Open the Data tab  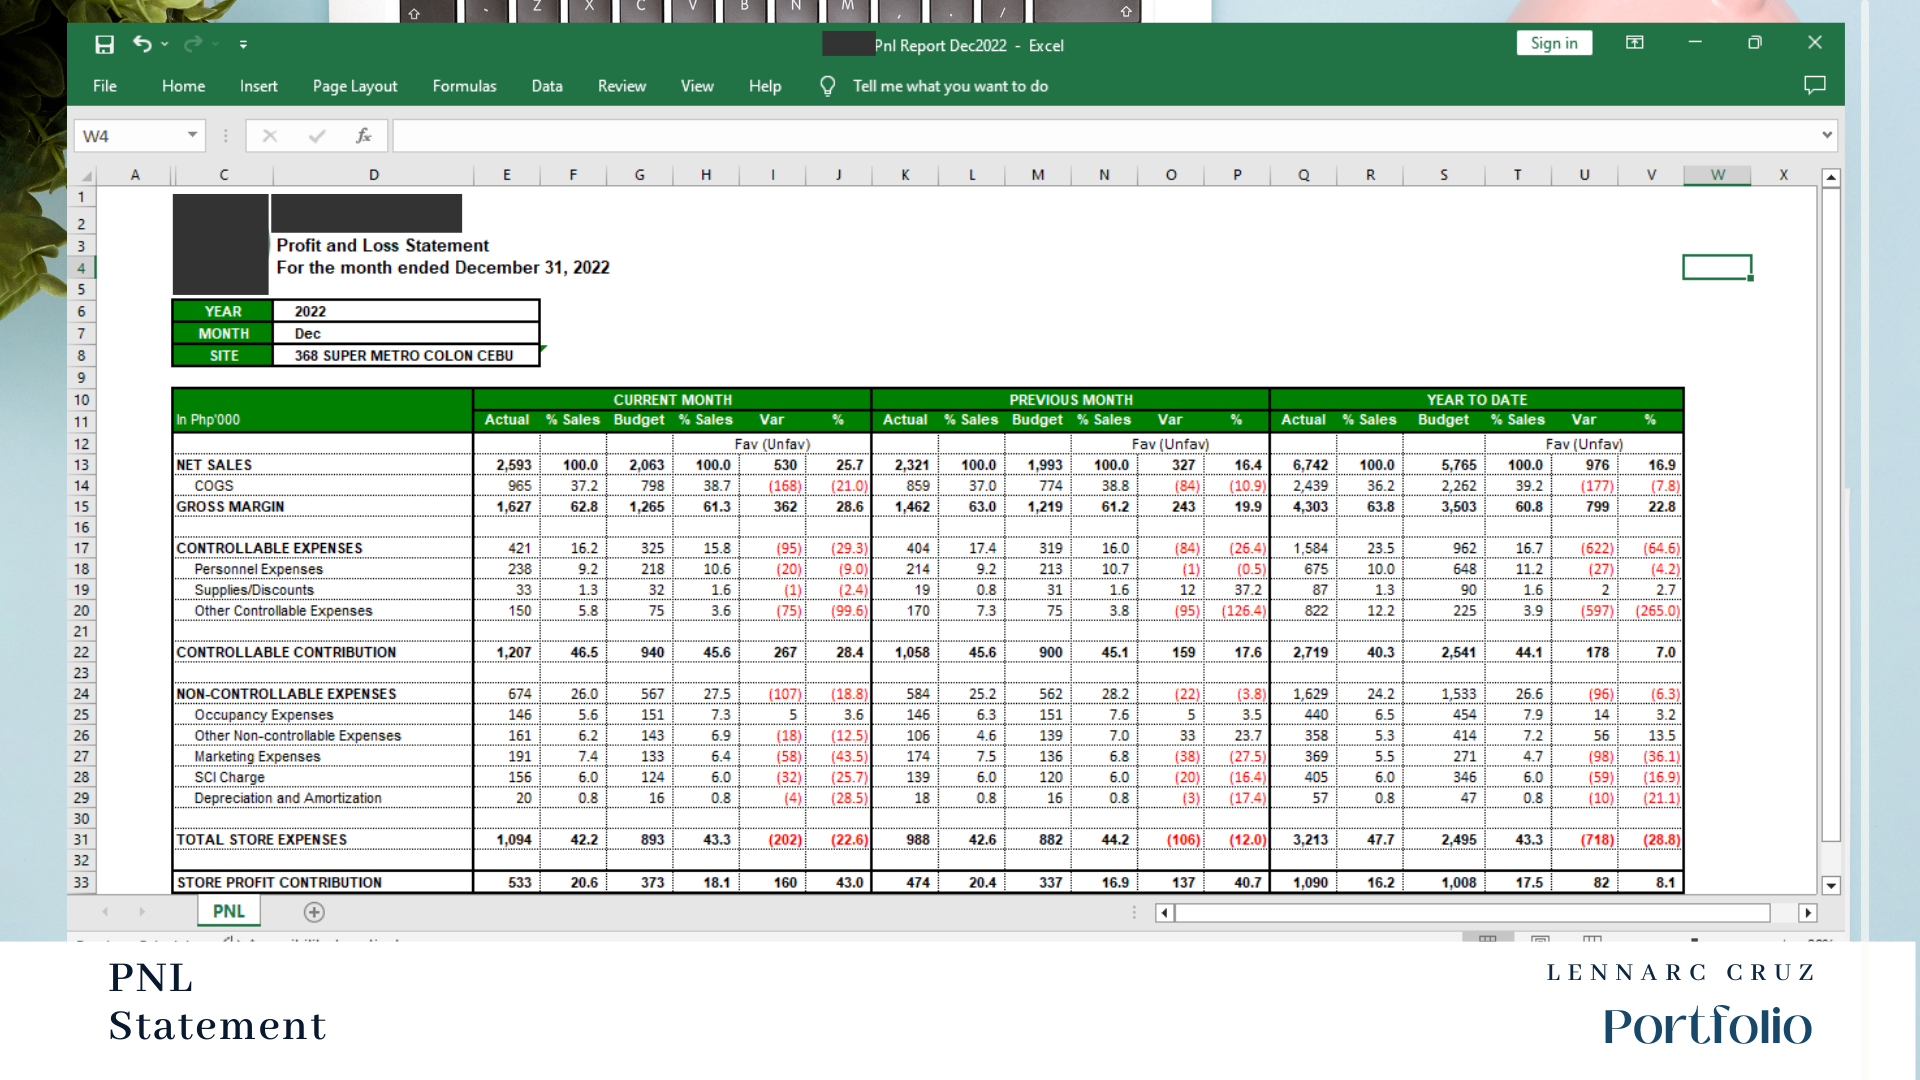[547, 86]
